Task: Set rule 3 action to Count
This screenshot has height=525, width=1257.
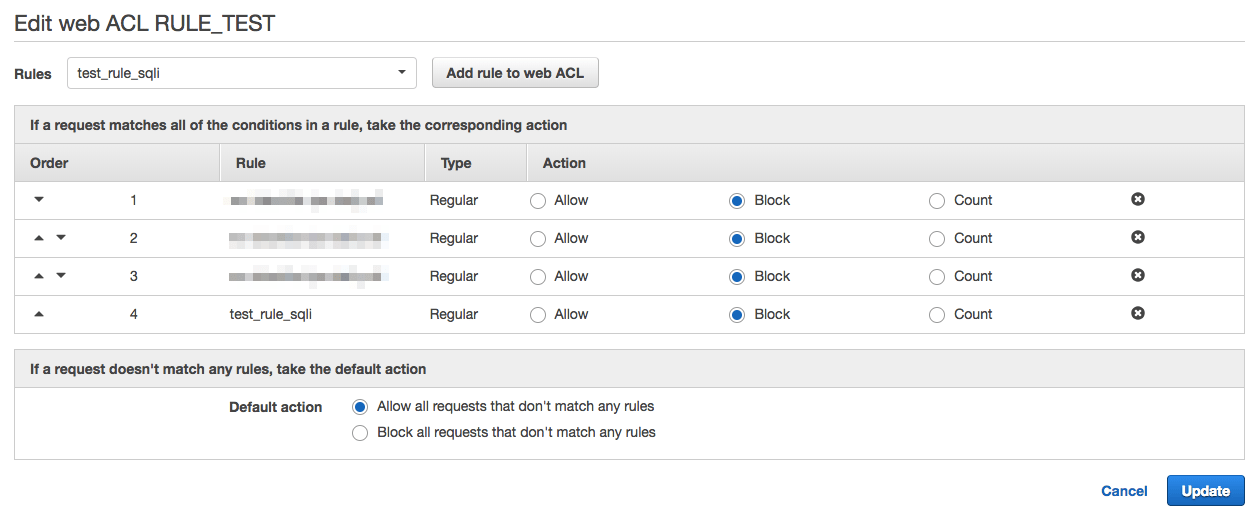Action: pos(937,277)
